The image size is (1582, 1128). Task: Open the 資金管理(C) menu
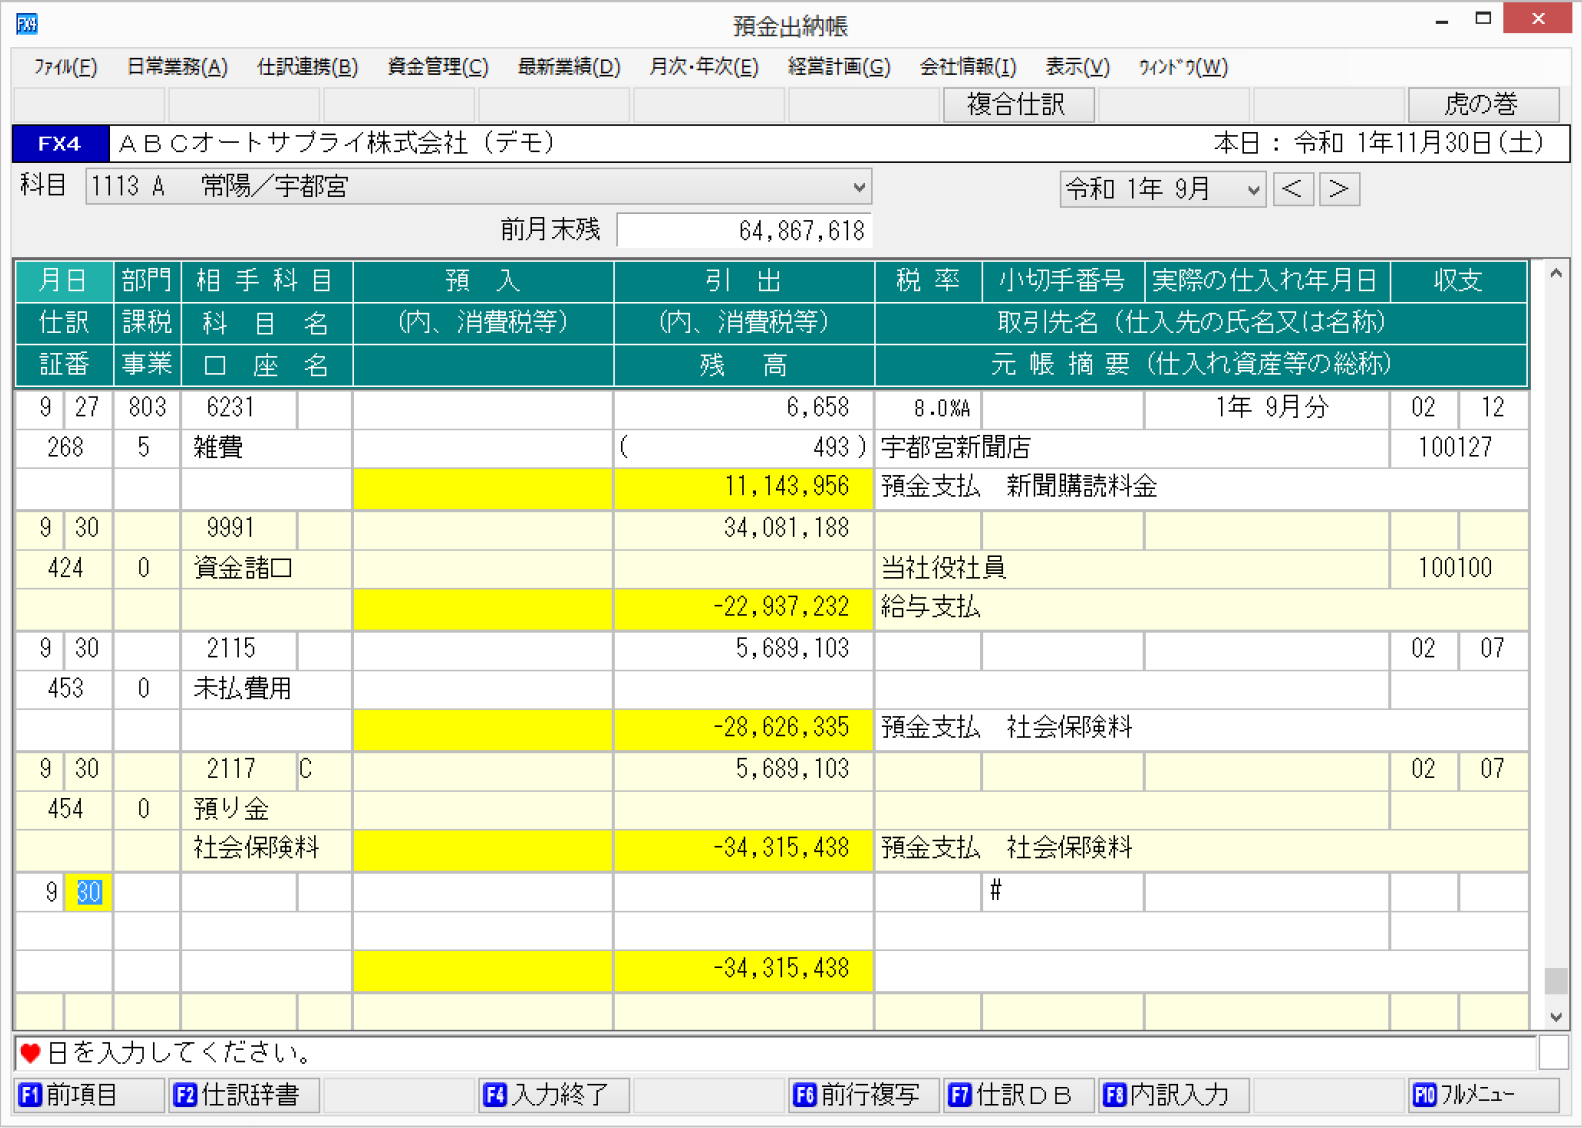tap(438, 67)
